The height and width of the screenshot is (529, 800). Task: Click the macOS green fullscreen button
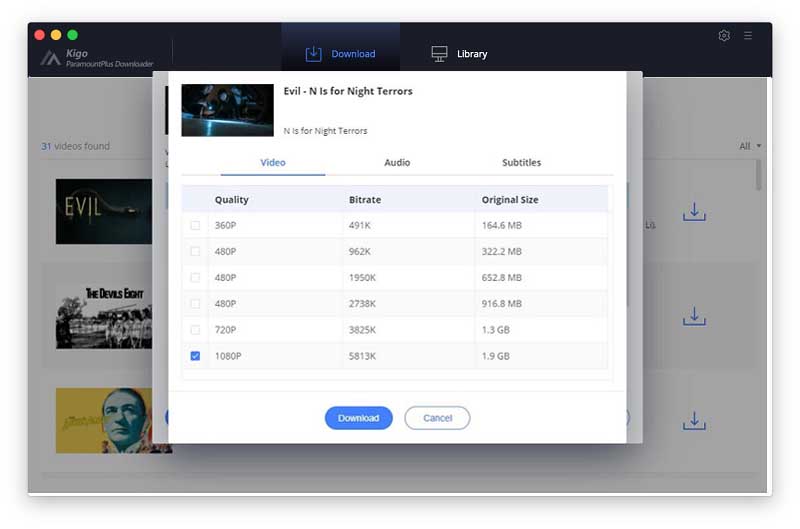[72, 35]
